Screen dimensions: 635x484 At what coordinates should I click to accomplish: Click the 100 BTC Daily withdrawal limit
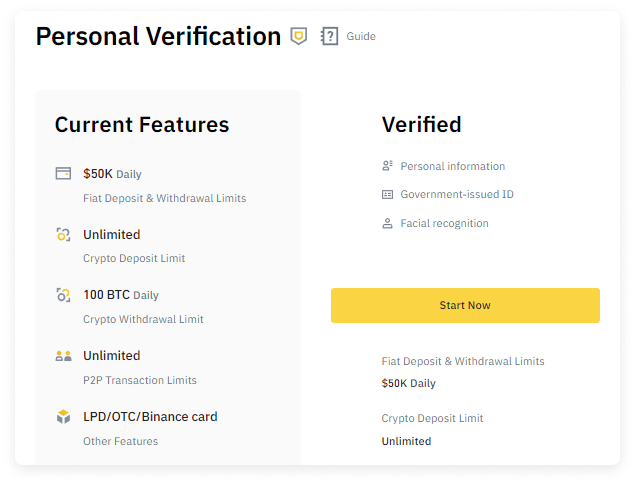pos(120,295)
